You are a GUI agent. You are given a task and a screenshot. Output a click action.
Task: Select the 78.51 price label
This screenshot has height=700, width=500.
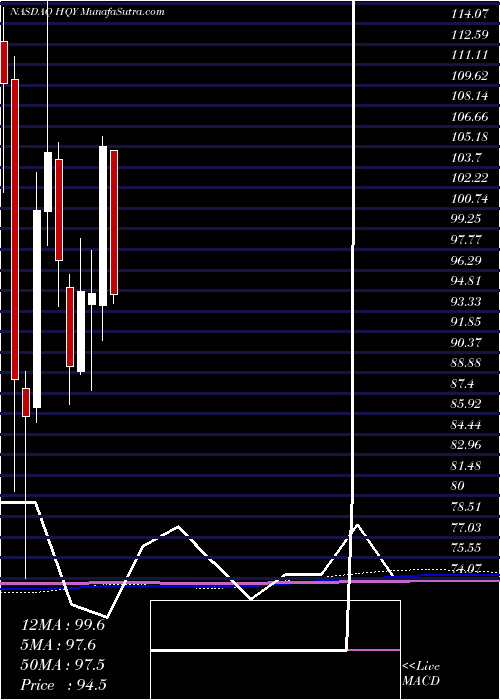[466, 508]
